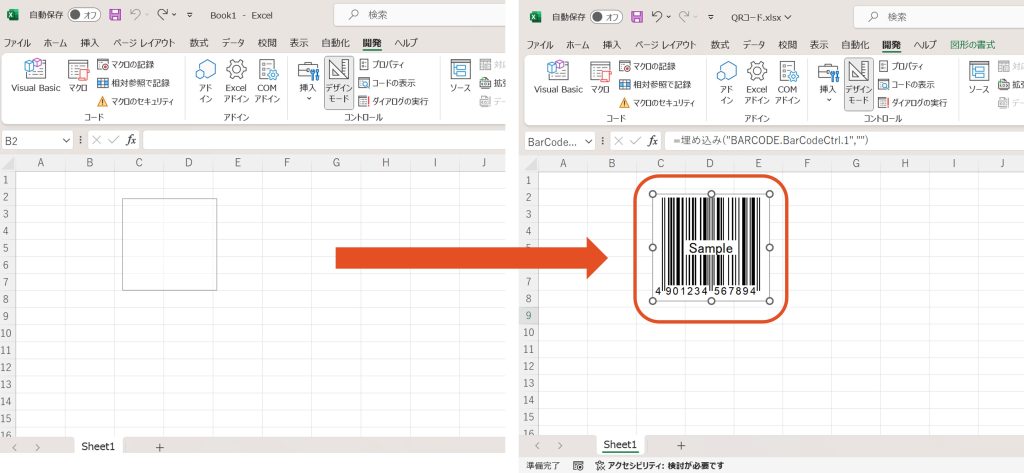Click コードの表示 in Book1 window
Image resolution: width=1024 pixels, height=473 pixels.
387,83
